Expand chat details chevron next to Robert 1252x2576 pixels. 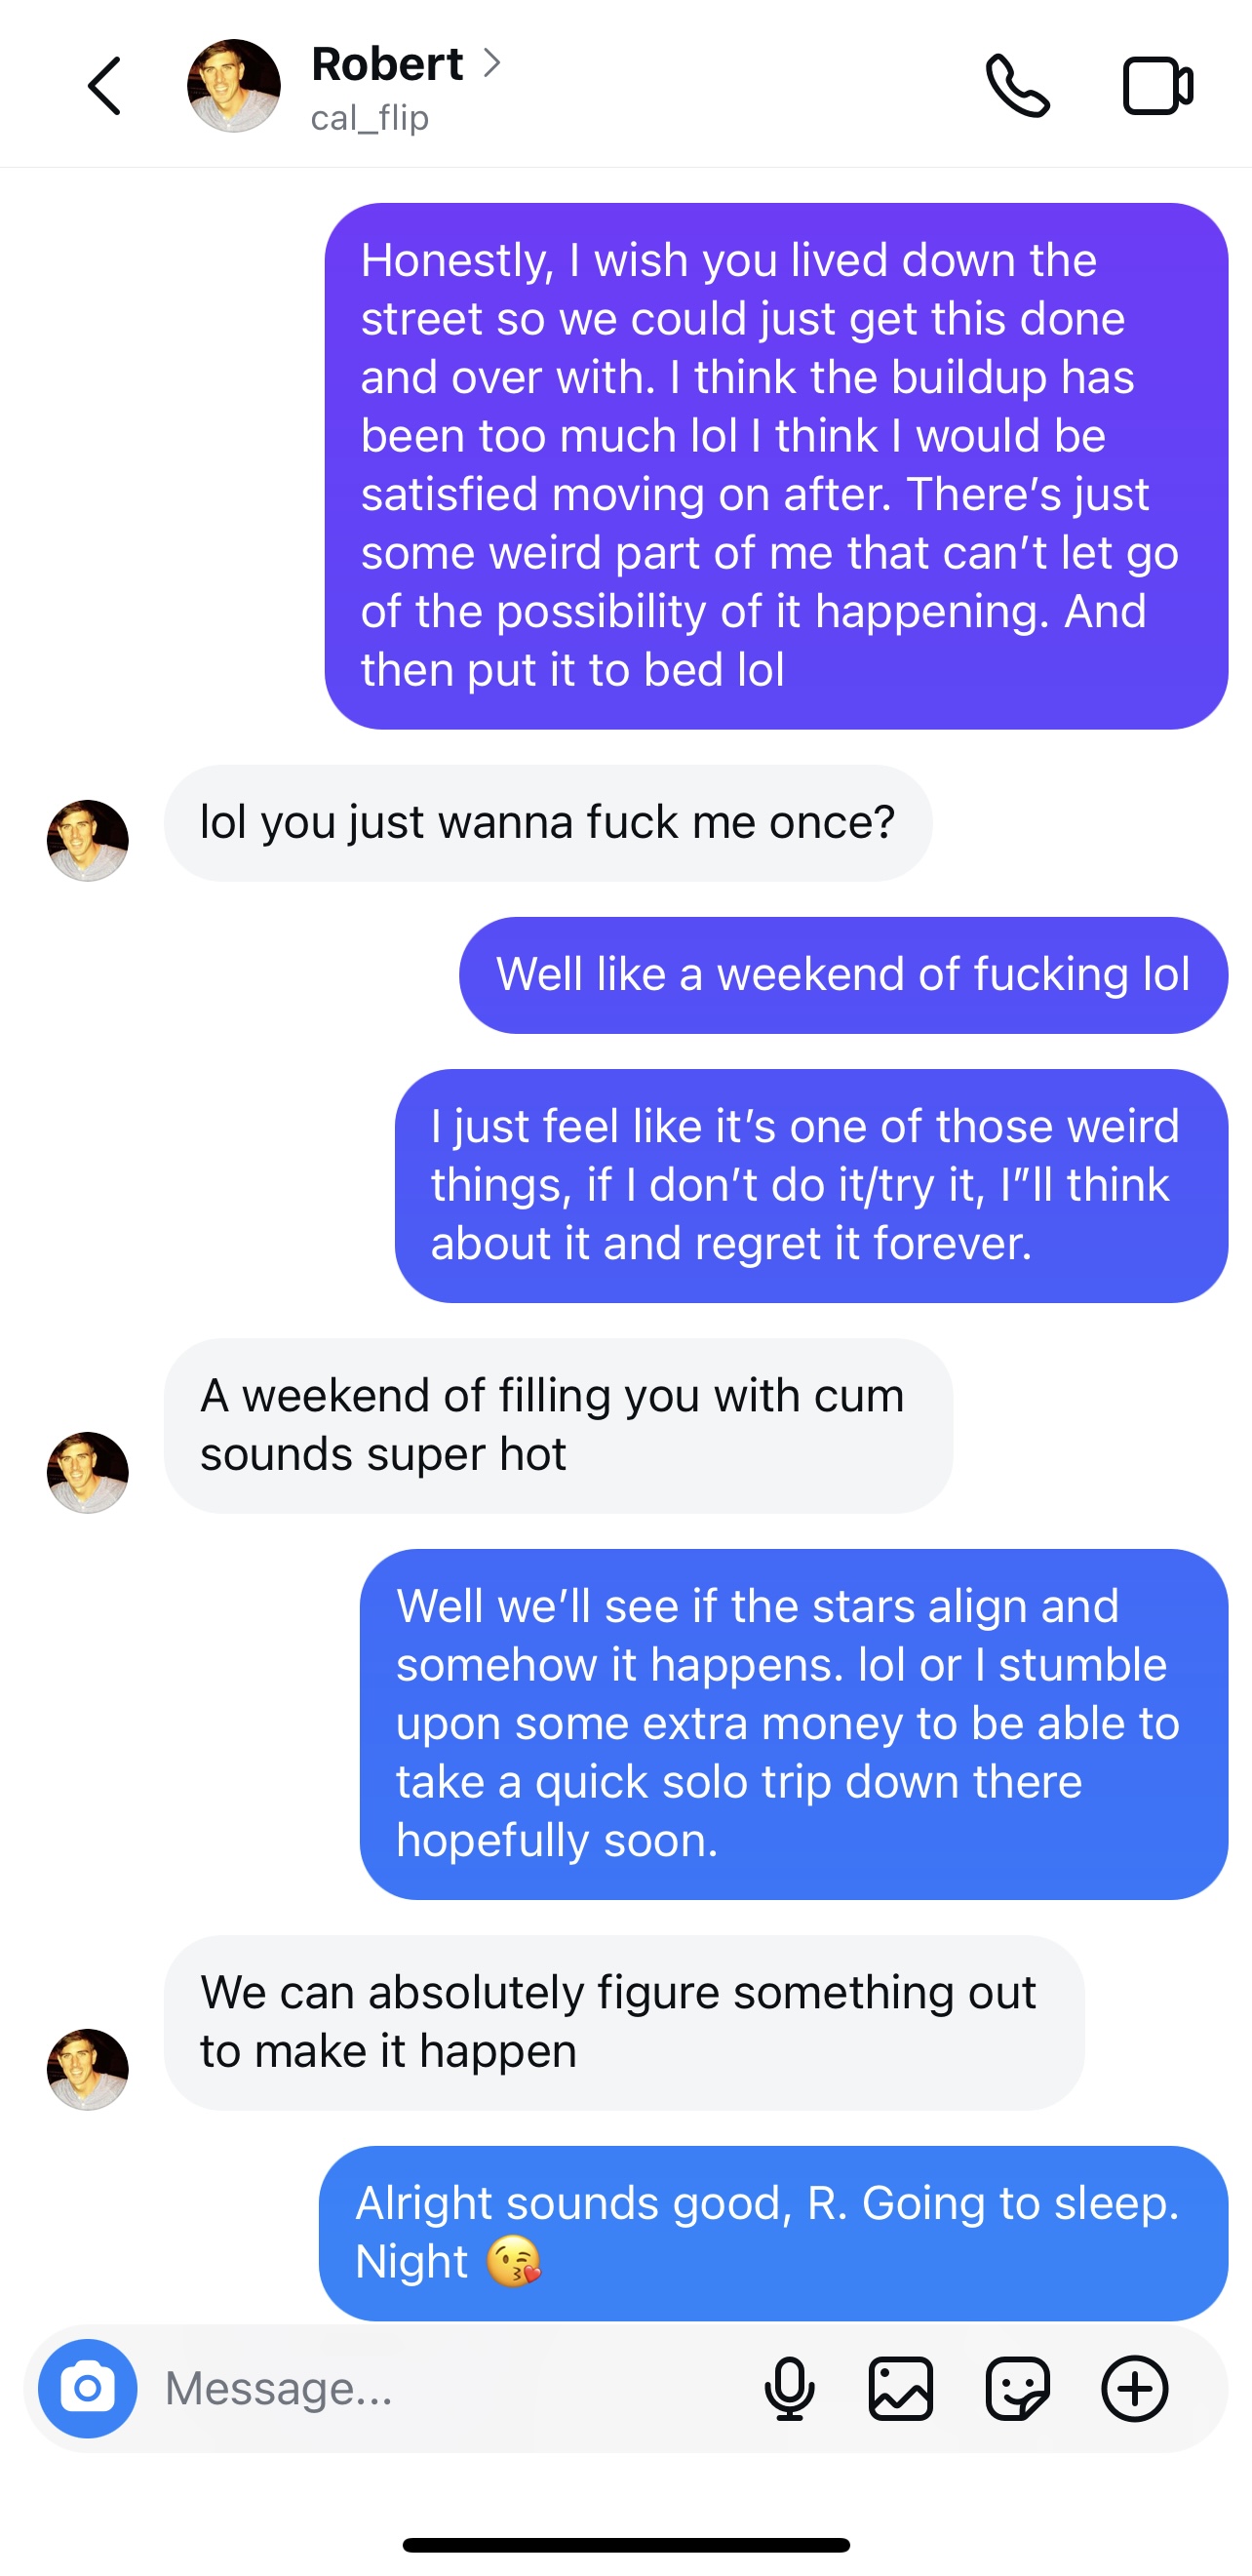click(x=491, y=64)
